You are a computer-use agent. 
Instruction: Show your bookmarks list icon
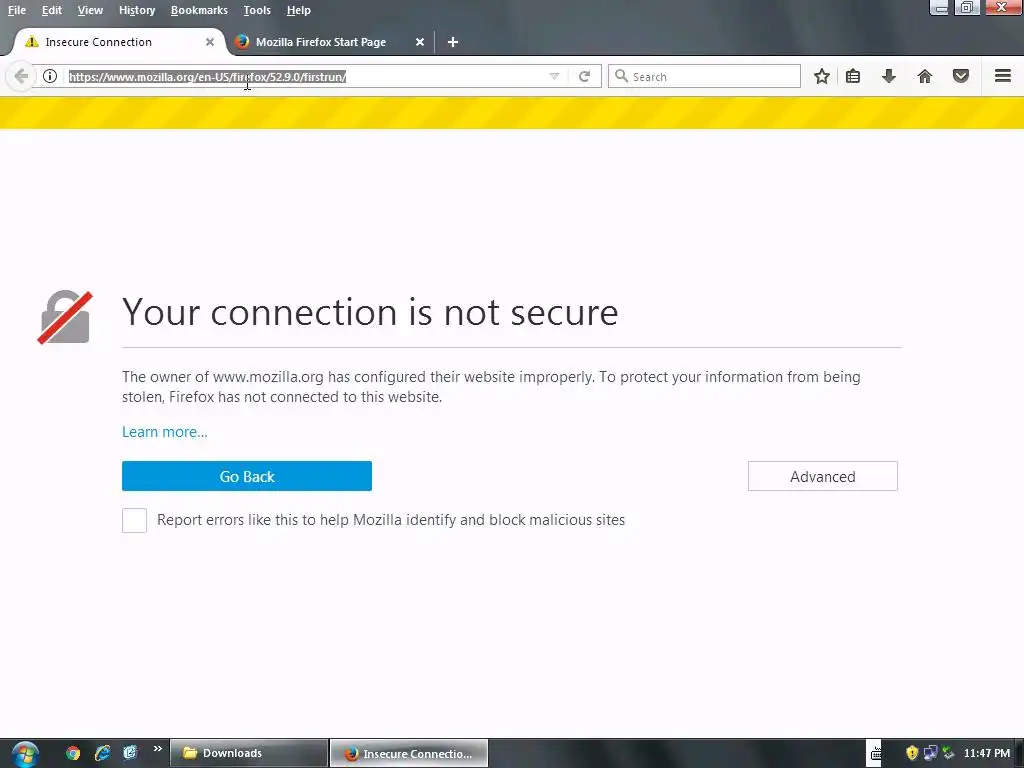pyautogui.click(x=853, y=76)
